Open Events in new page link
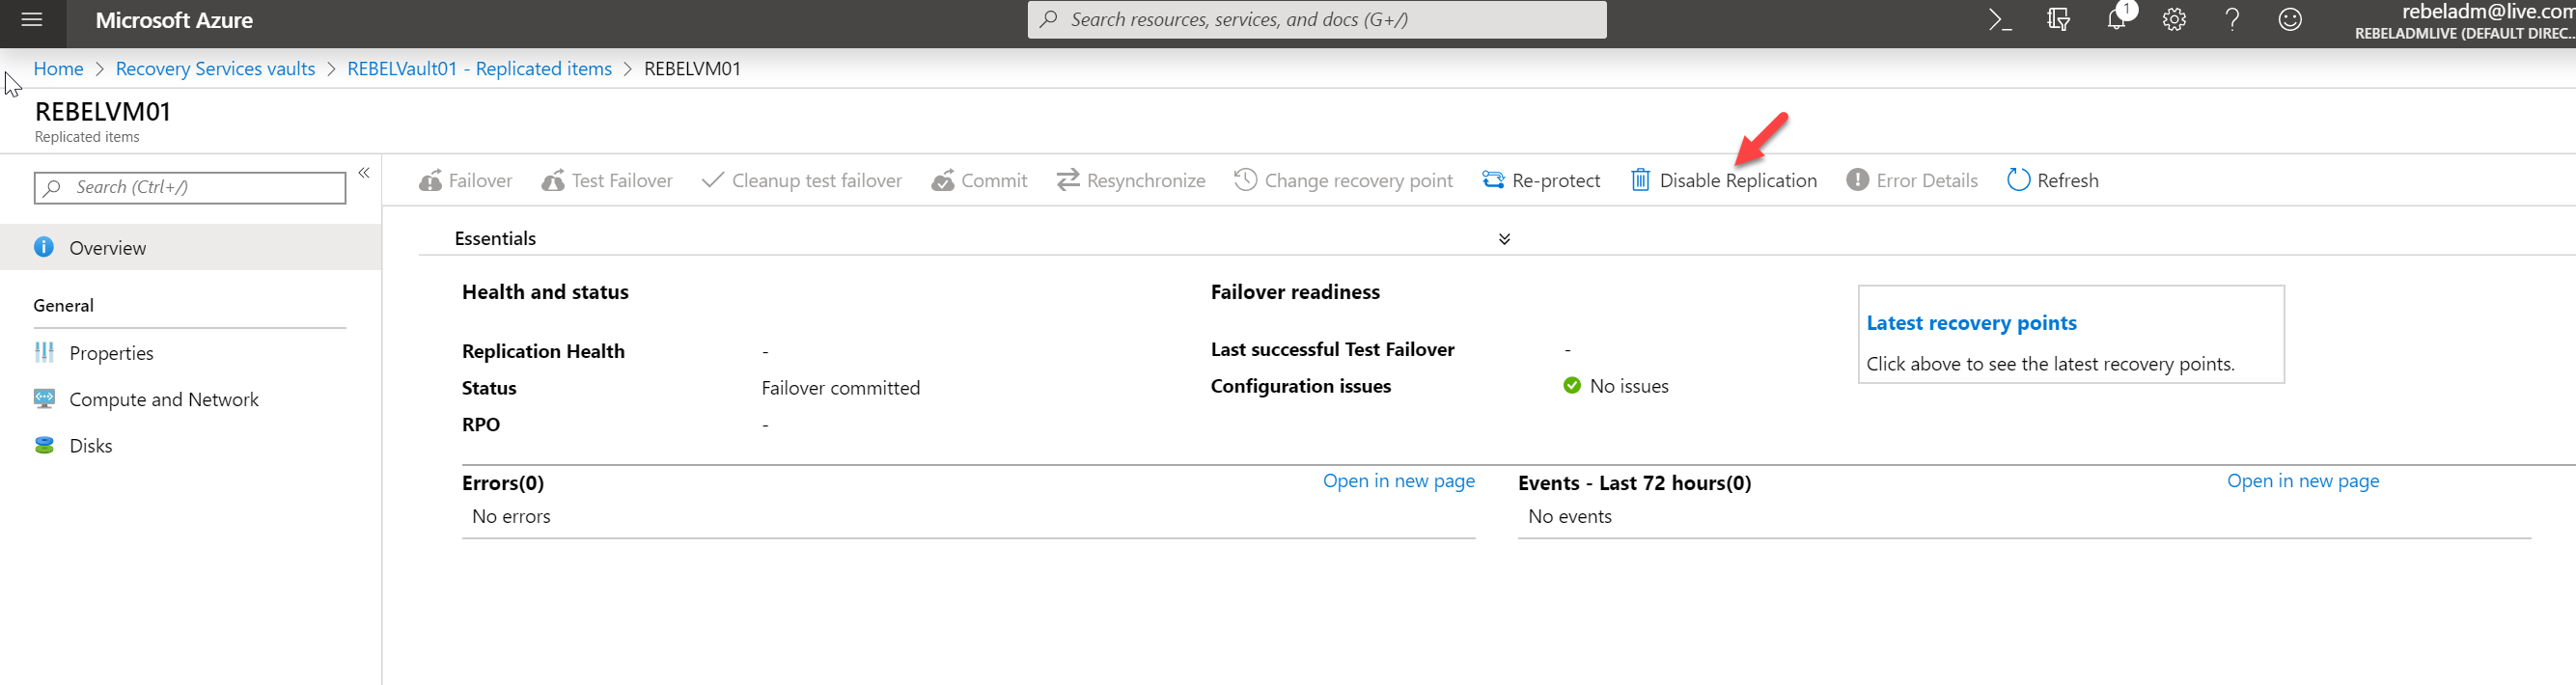The image size is (2576, 685). click(x=2302, y=481)
